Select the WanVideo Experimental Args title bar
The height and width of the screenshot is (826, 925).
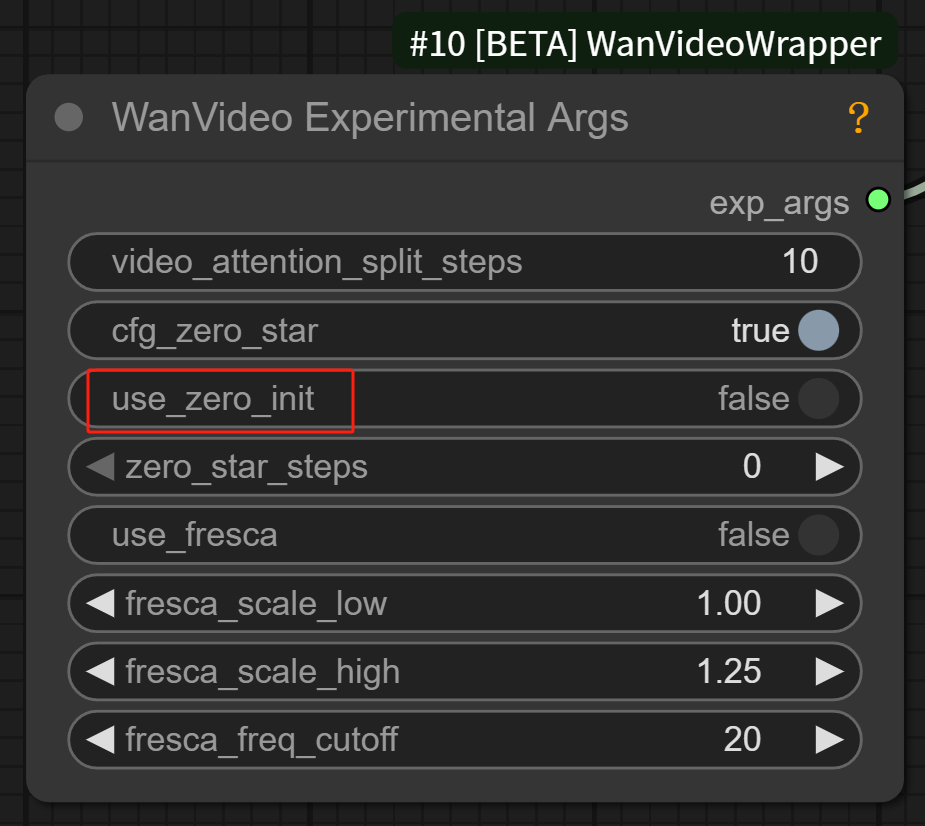(370, 118)
